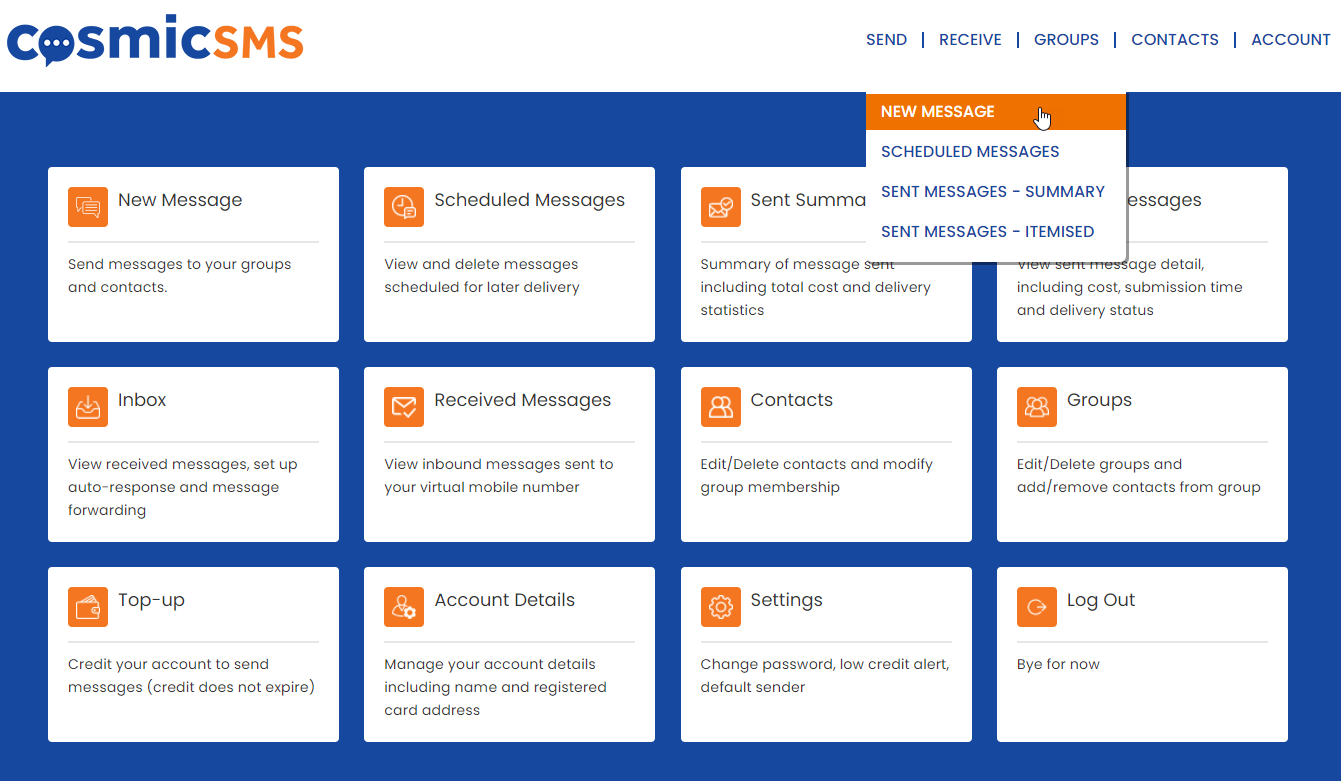The width and height of the screenshot is (1341, 781).
Task: Click the Contacts people icon
Action: (x=720, y=407)
